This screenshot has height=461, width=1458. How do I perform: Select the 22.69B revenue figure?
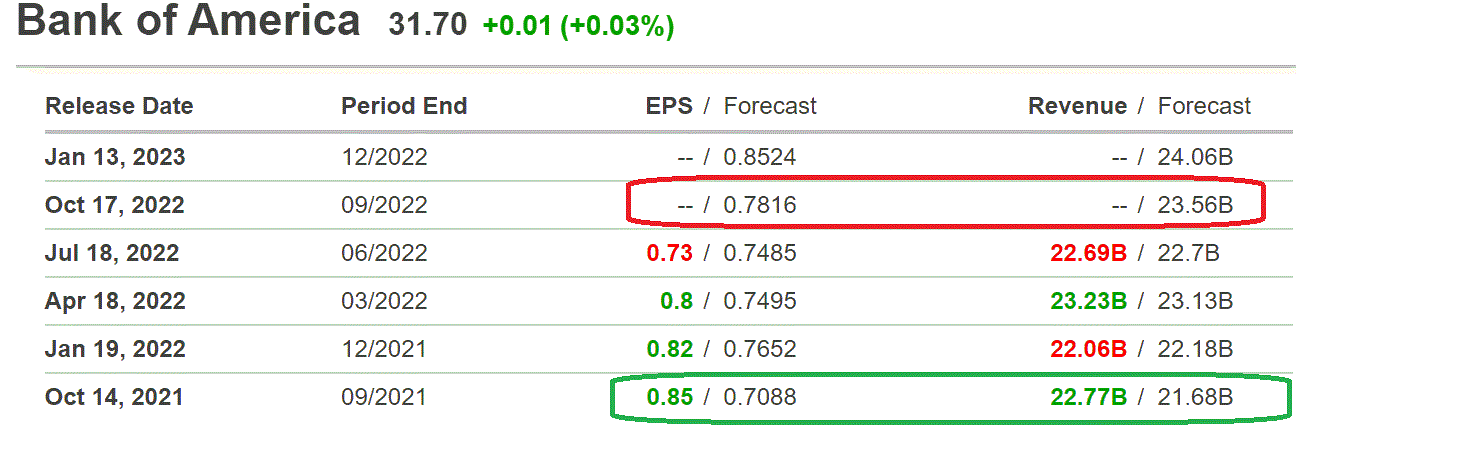[1088, 253]
